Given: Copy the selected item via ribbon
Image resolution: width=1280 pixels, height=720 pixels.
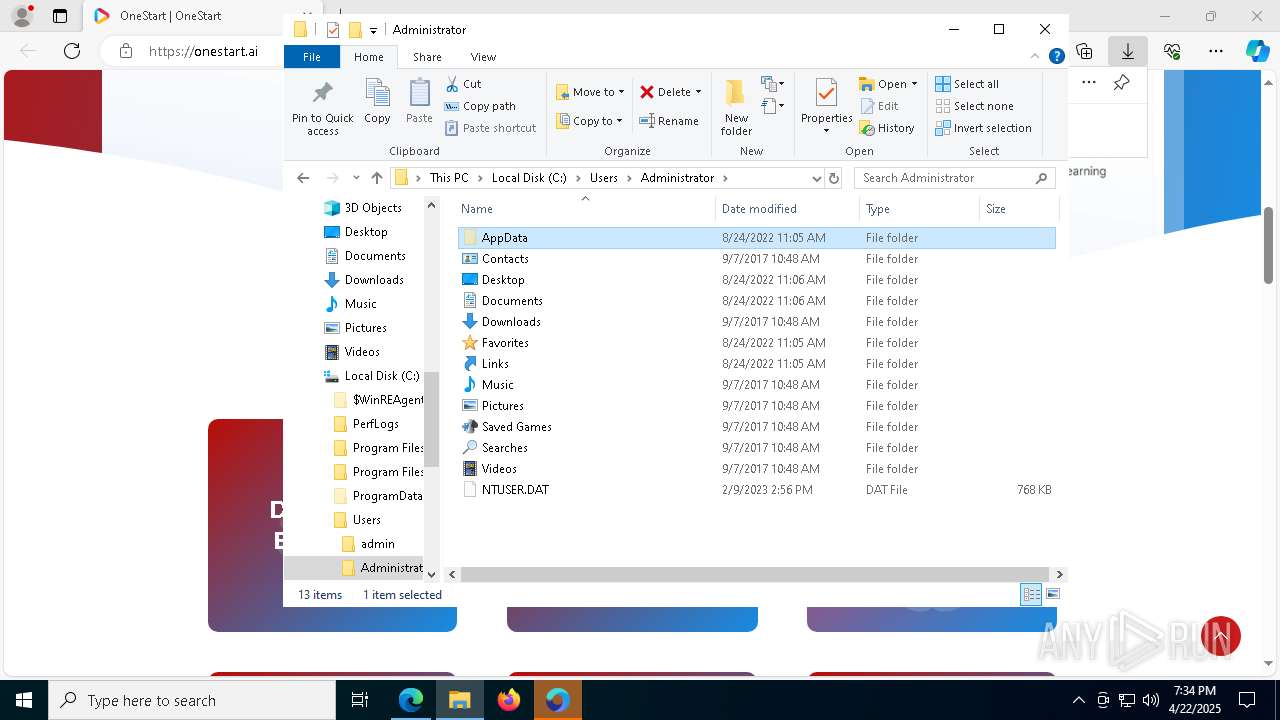Looking at the screenshot, I should coord(377,102).
